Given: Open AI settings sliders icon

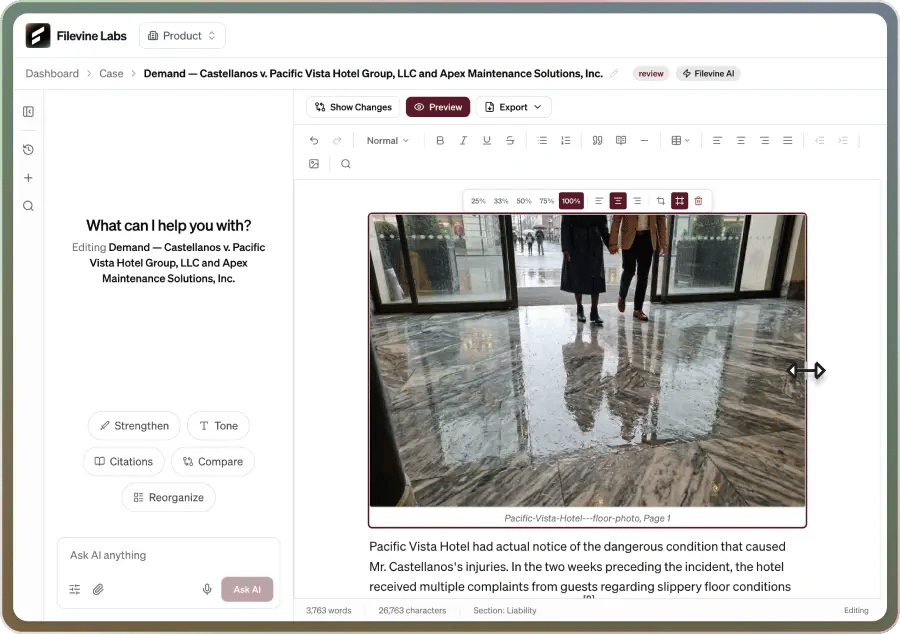Looking at the screenshot, I should (75, 589).
